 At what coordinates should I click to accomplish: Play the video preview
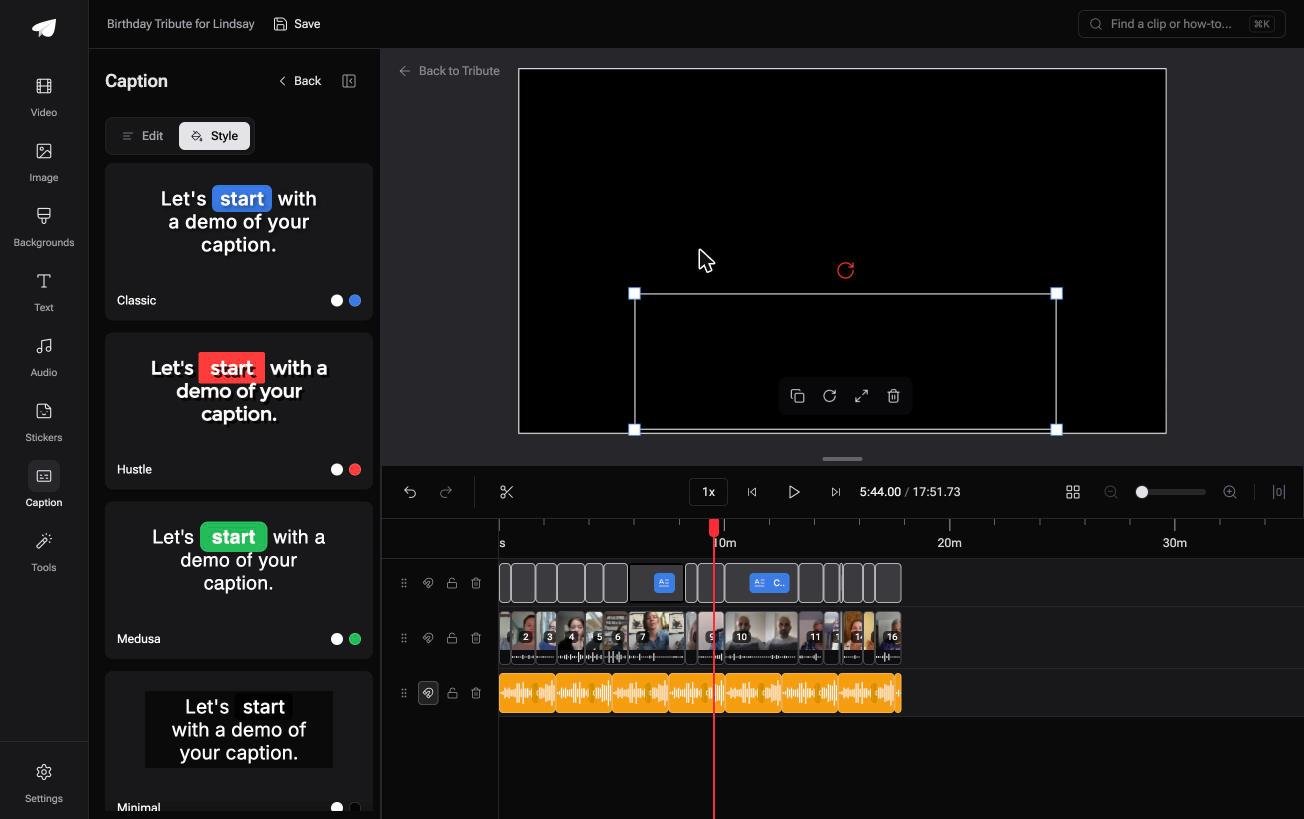[x=794, y=492]
